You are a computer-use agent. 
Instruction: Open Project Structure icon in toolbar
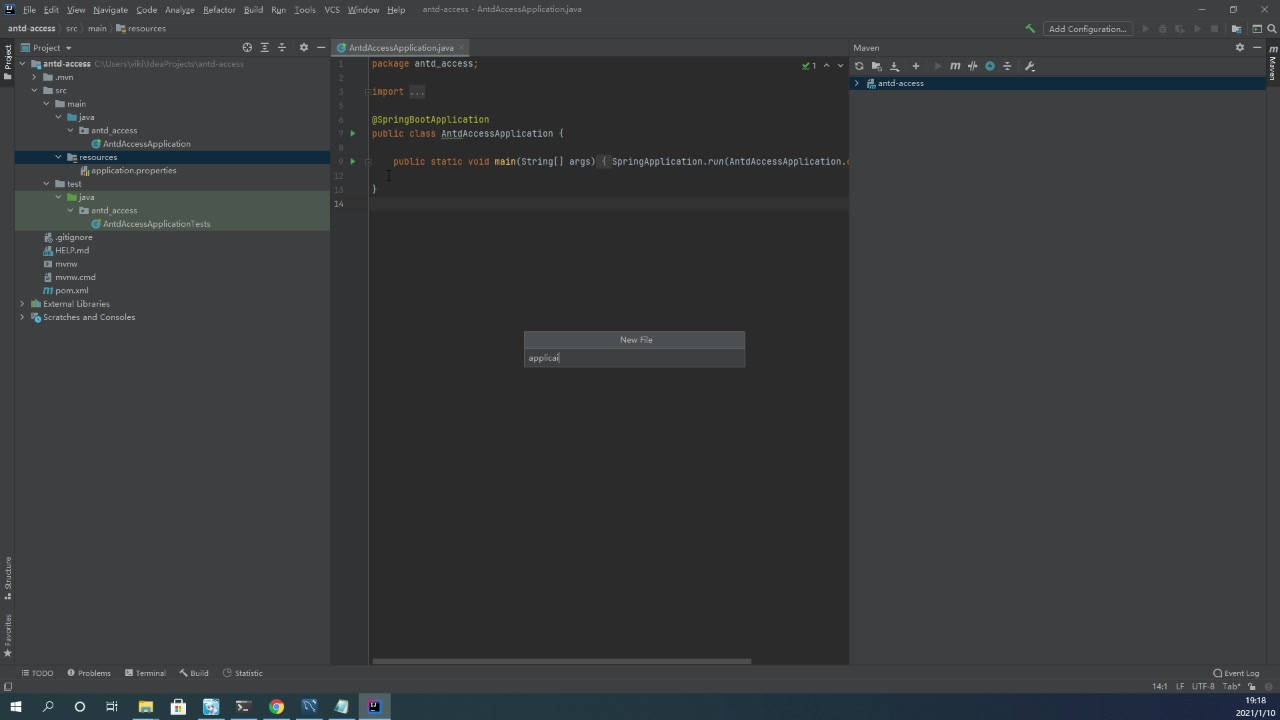(1237, 29)
